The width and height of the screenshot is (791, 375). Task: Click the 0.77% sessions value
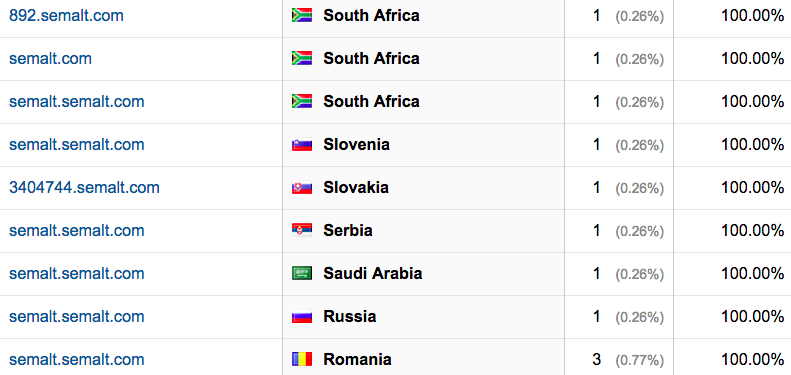tap(640, 360)
